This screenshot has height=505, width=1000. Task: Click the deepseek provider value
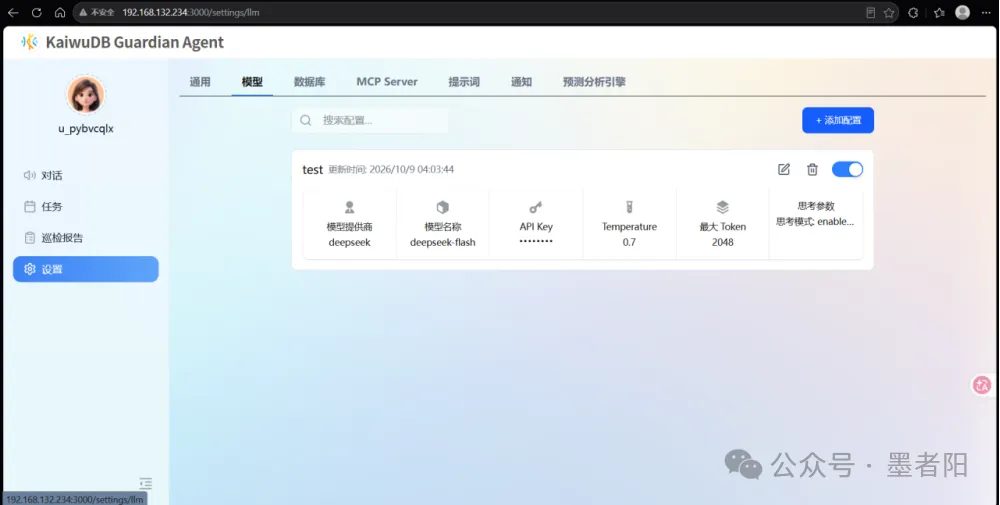click(x=349, y=242)
